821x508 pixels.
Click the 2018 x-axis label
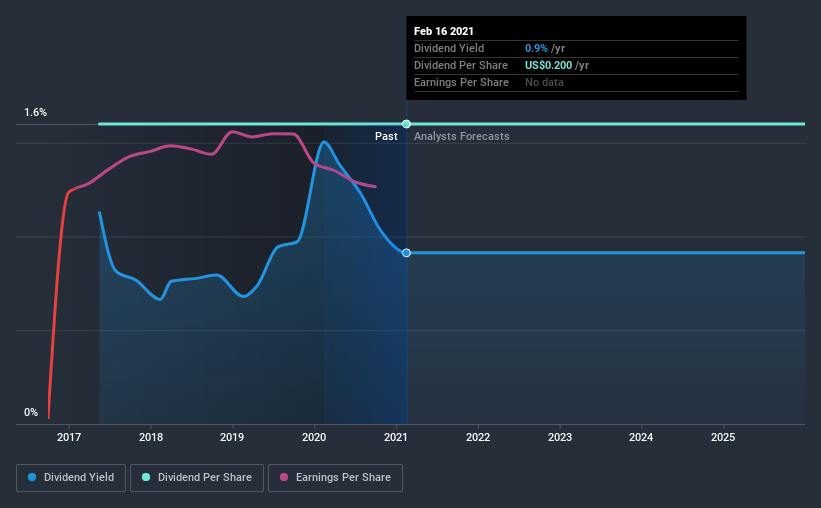pos(151,437)
